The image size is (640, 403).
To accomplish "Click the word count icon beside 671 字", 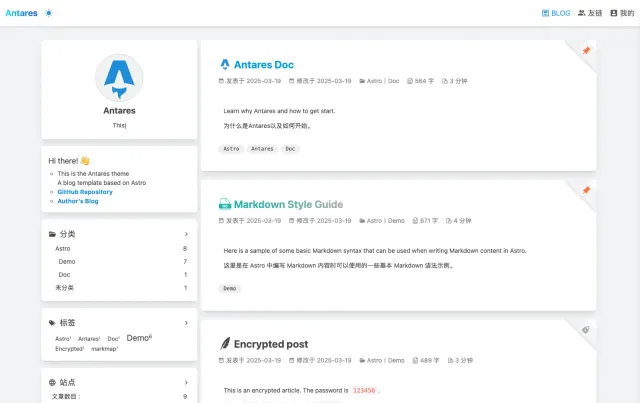I will click(415, 220).
